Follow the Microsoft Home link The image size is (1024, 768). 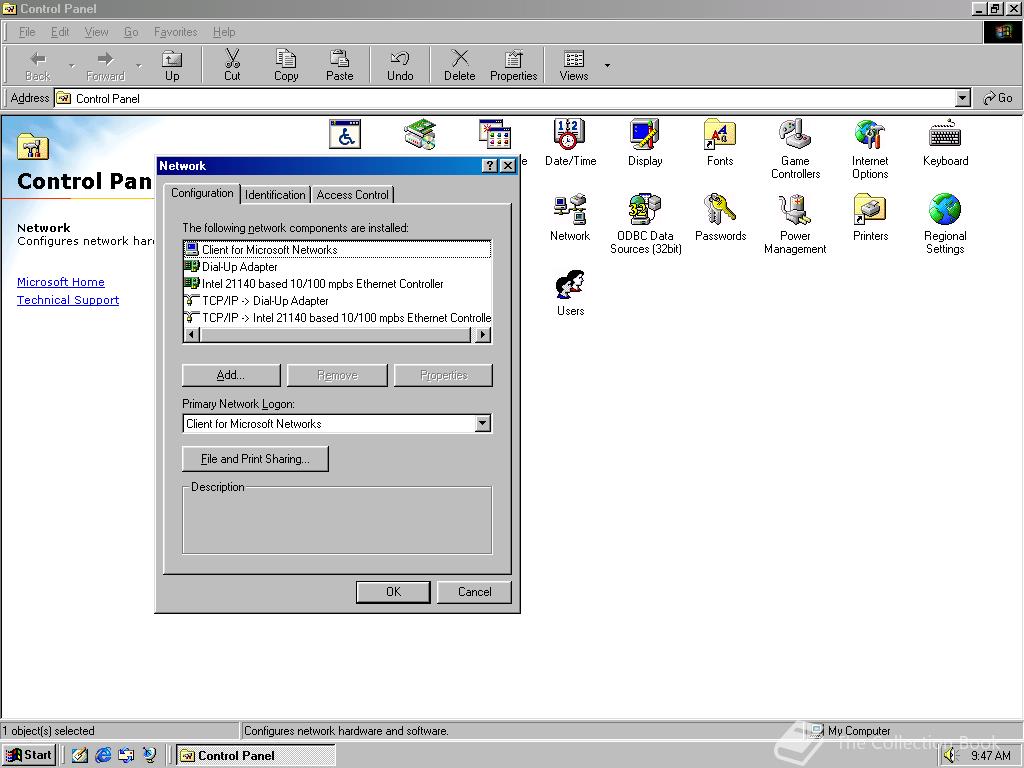(x=61, y=282)
